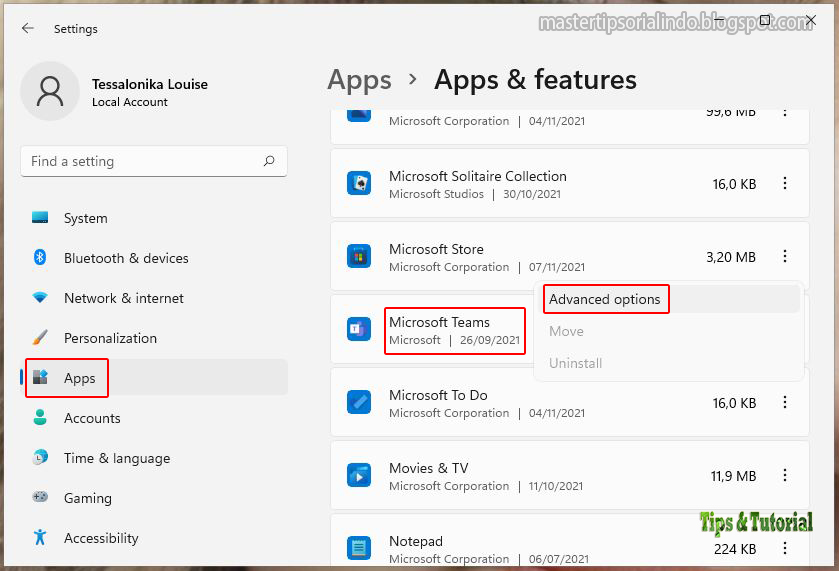Click the Microsoft Solitaire Collection app icon
839x571 pixels.
pos(359,183)
